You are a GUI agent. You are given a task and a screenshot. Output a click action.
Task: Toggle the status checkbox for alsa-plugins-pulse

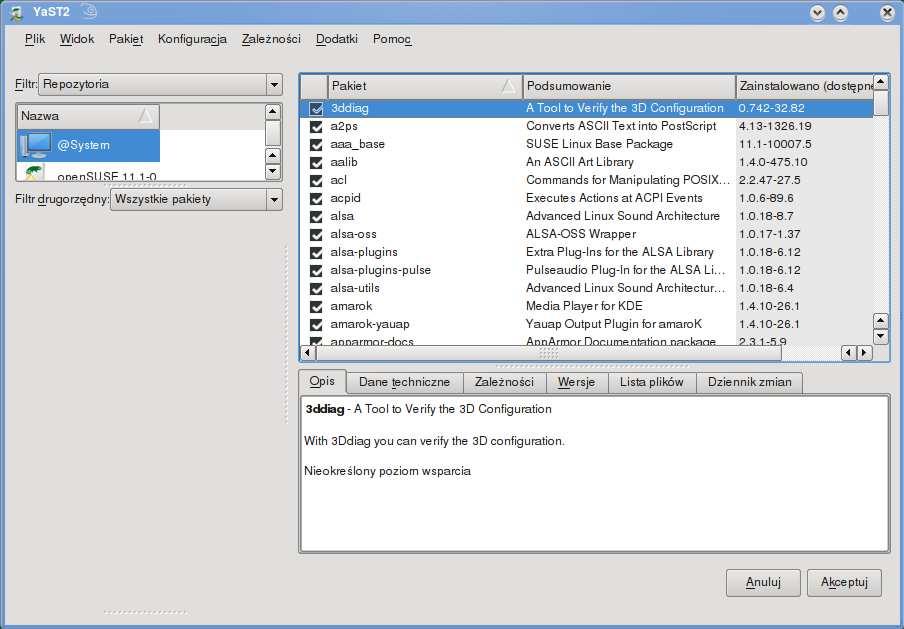(x=316, y=270)
